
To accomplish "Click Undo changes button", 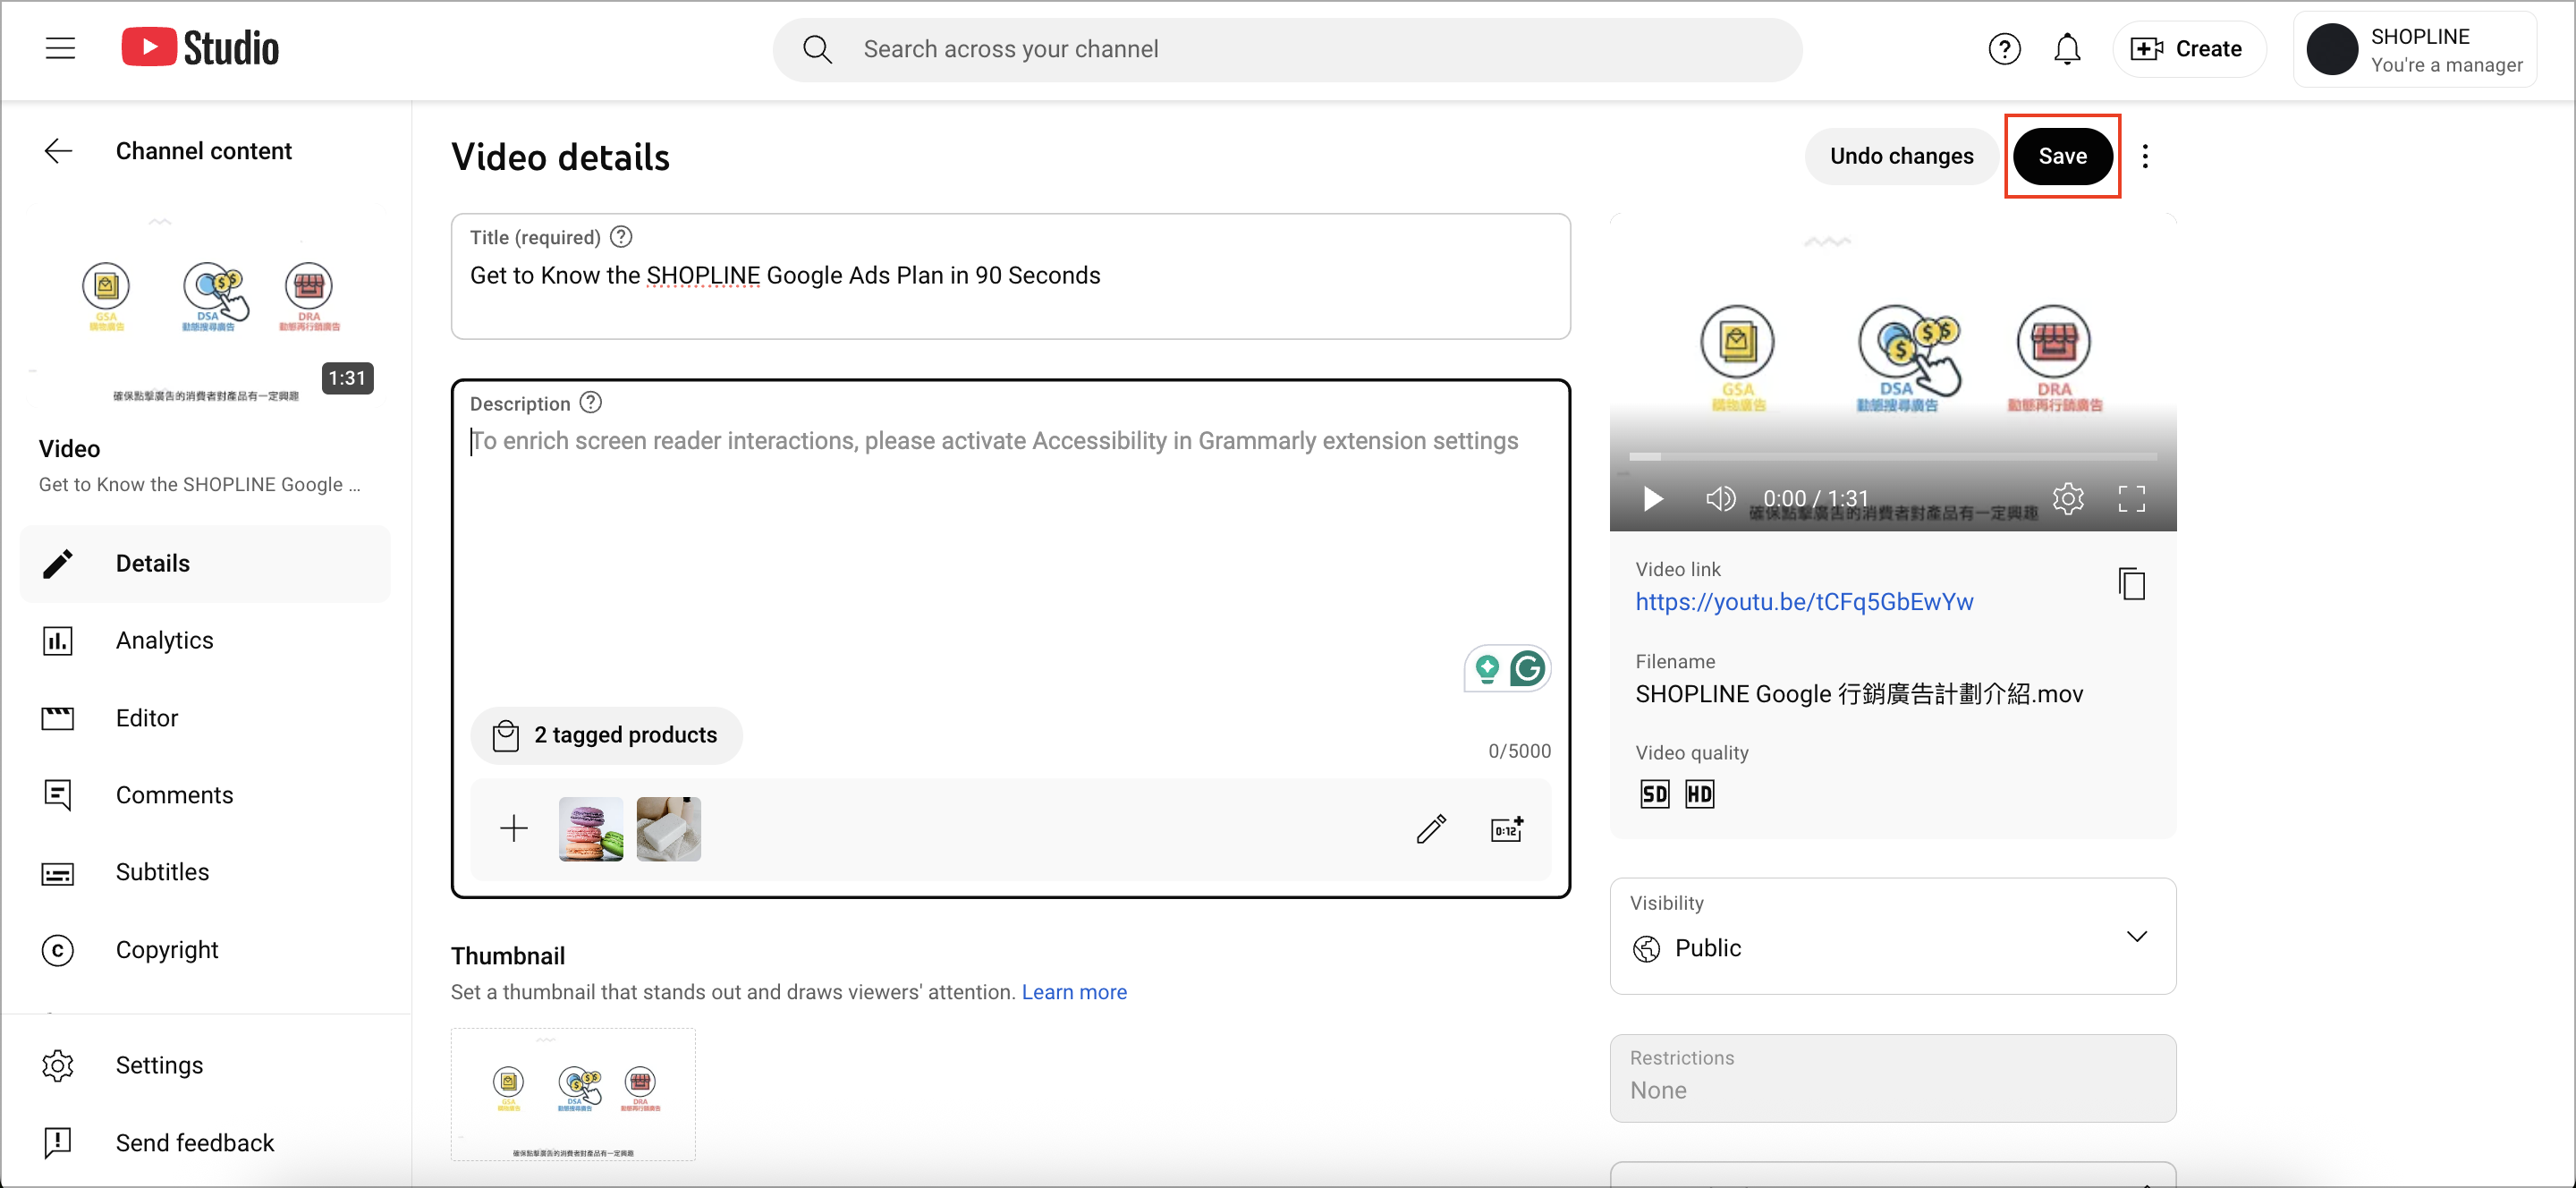I will point(1901,156).
